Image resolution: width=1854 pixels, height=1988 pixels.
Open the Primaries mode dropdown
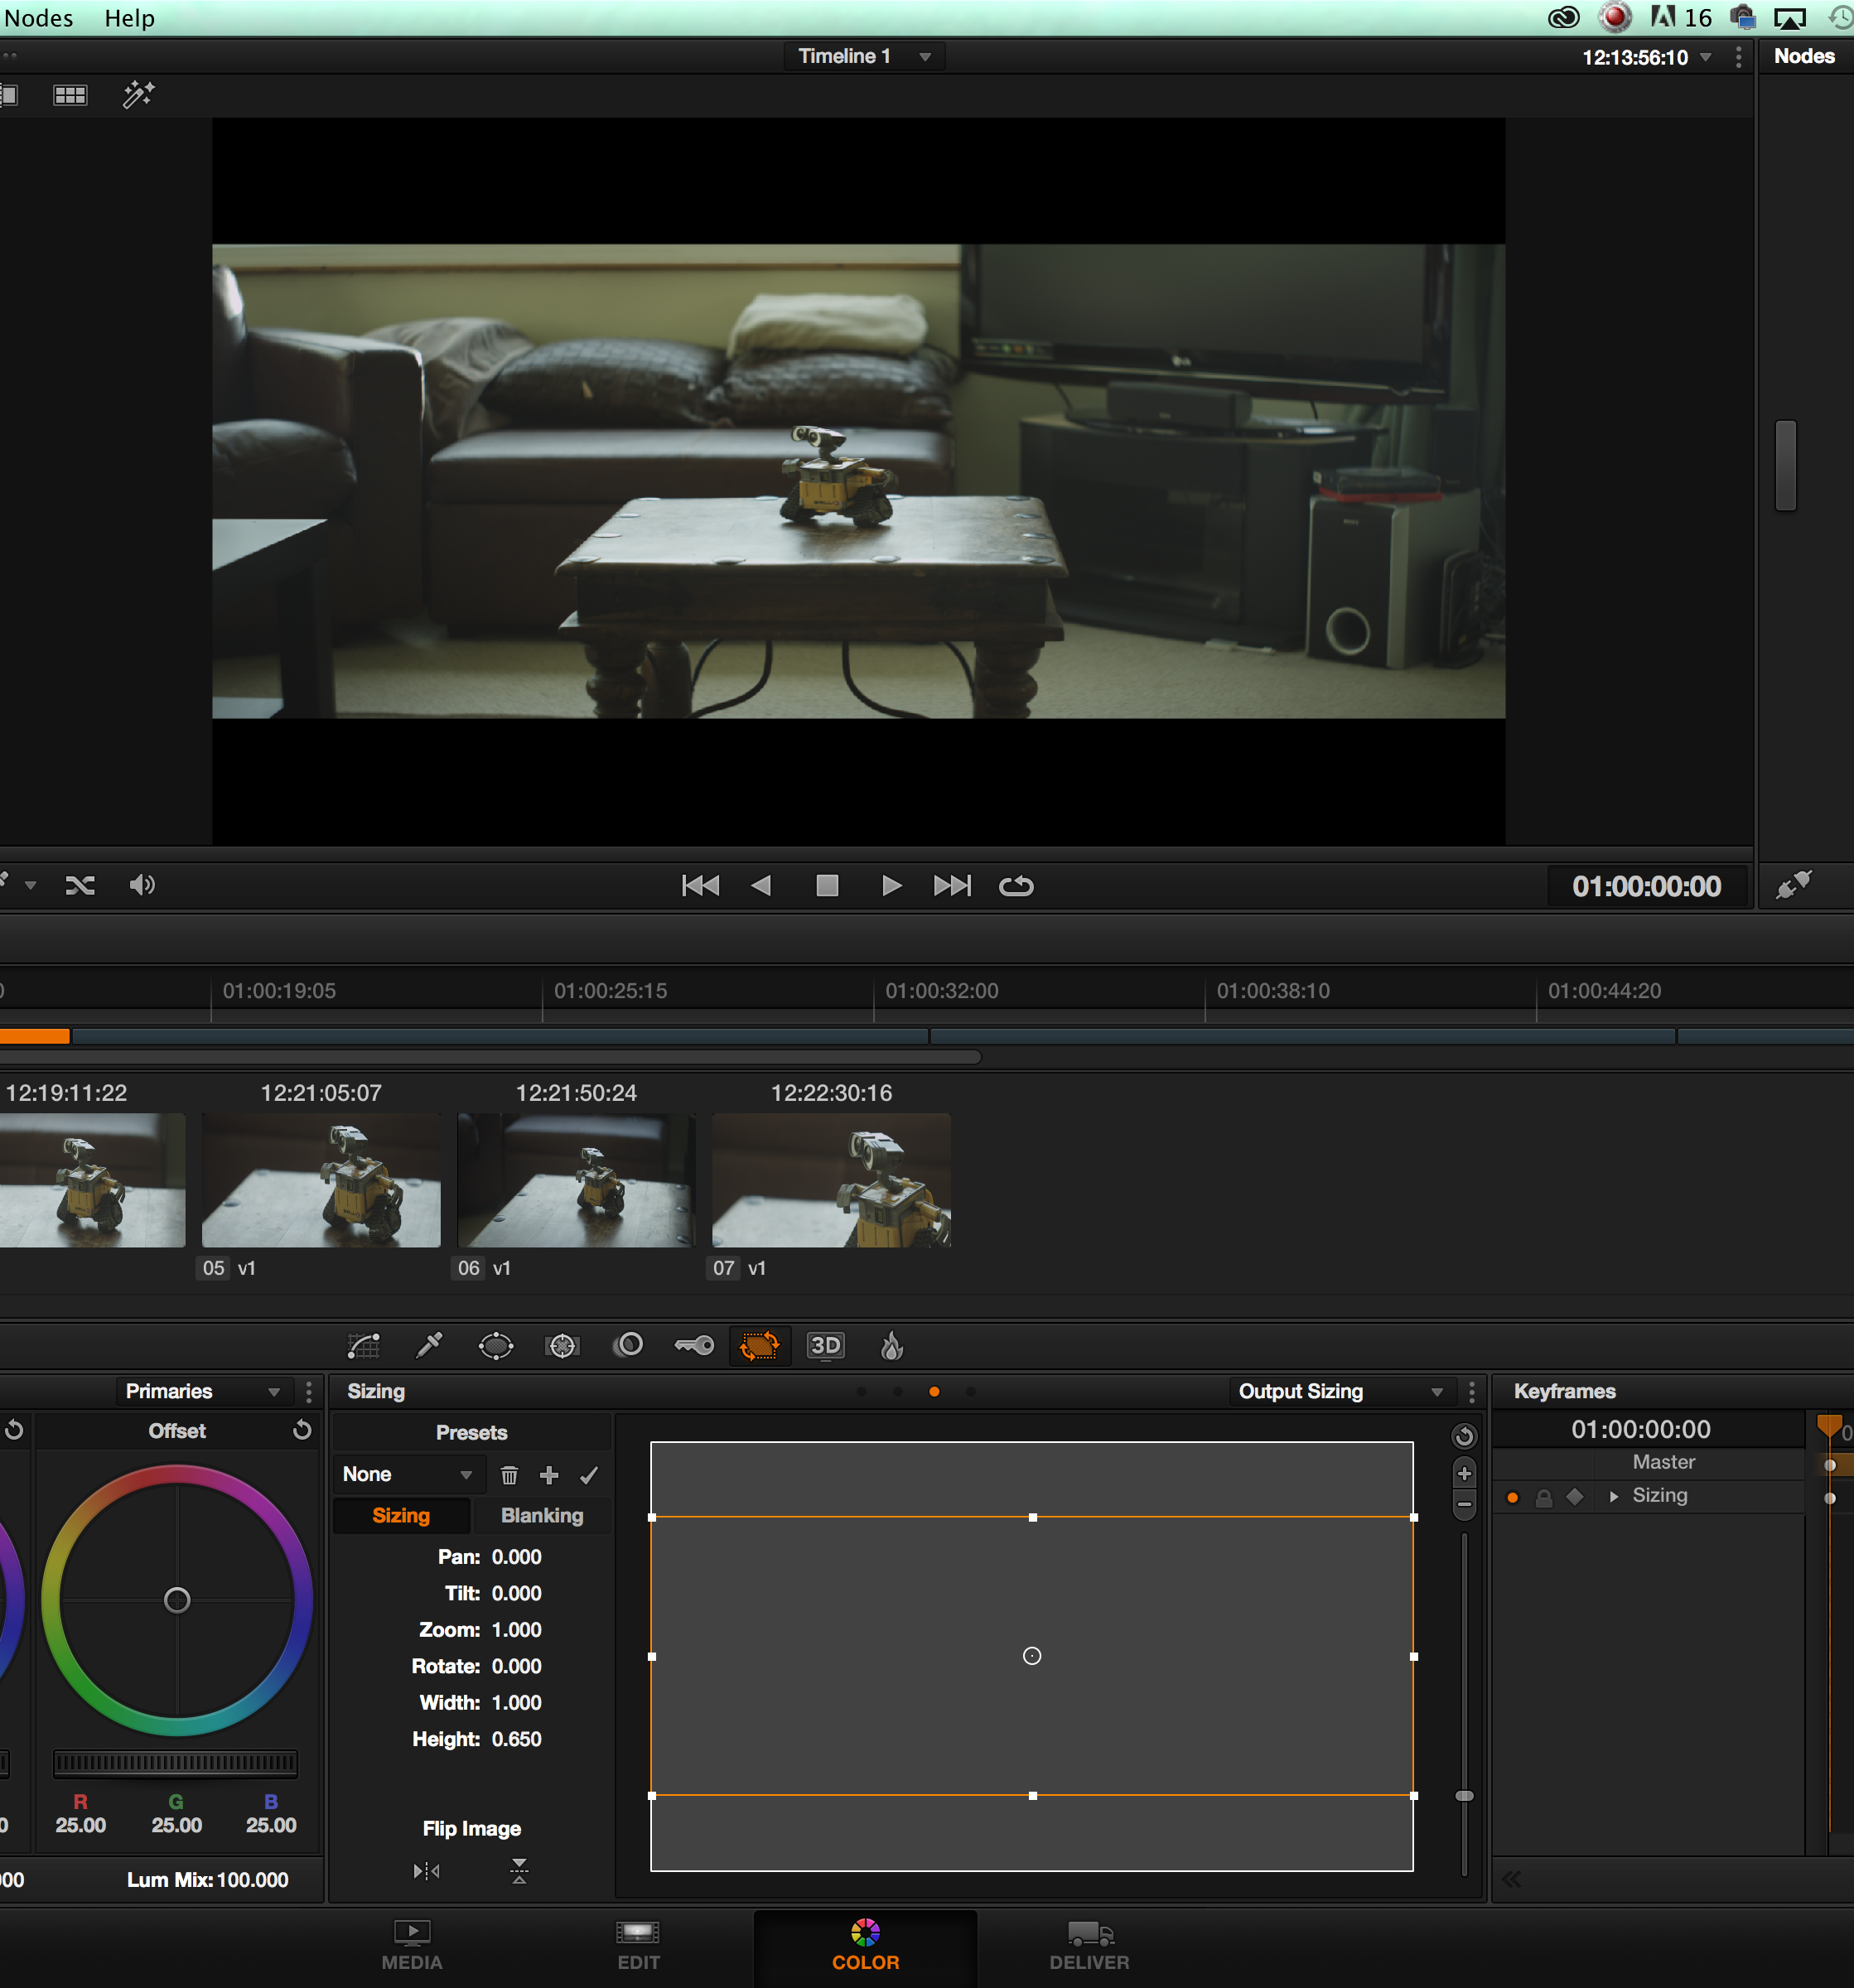[x=204, y=1391]
